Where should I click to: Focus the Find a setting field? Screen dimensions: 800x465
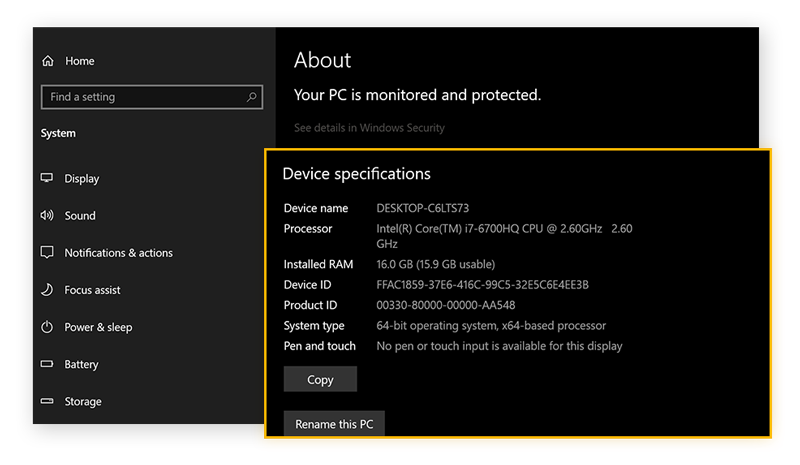click(140, 97)
